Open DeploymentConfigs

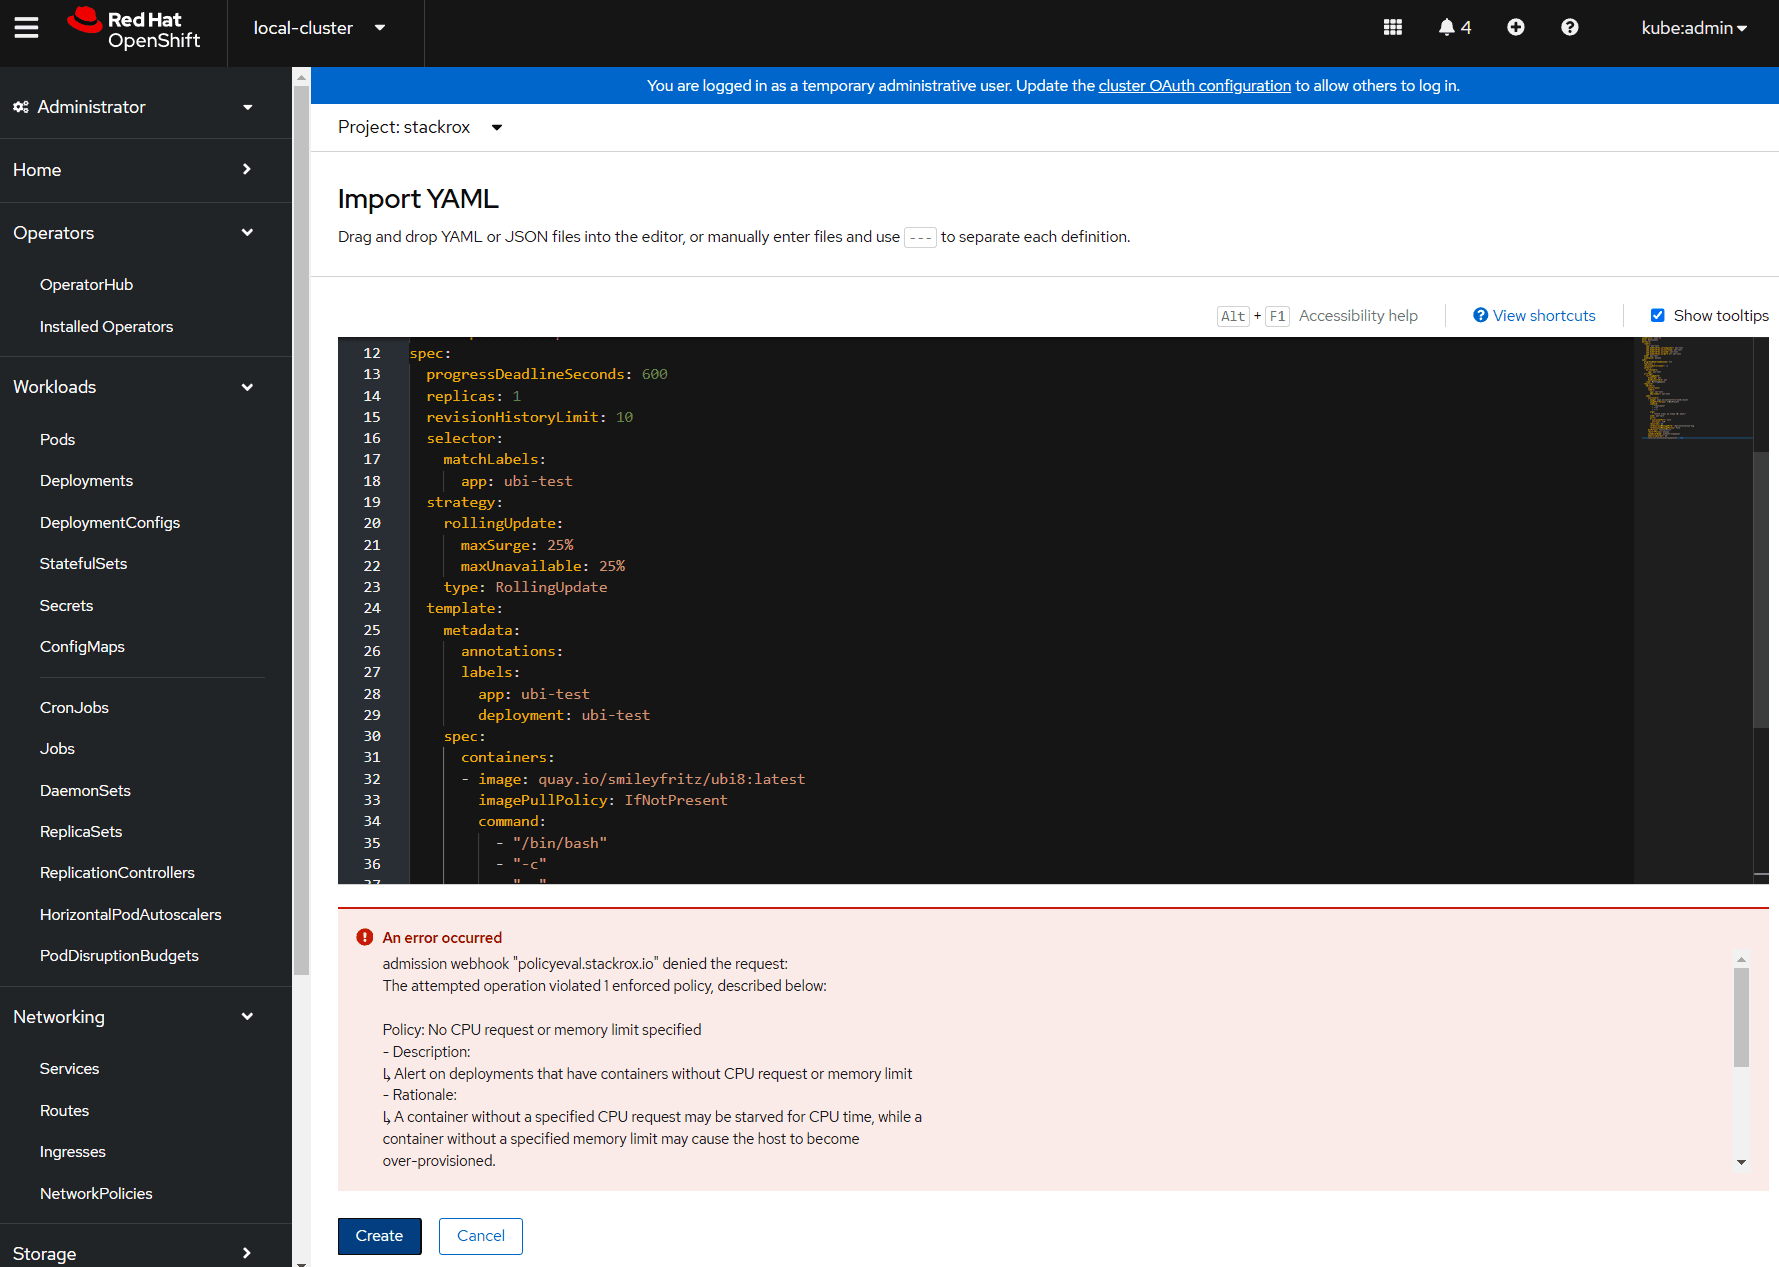[110, 523]
